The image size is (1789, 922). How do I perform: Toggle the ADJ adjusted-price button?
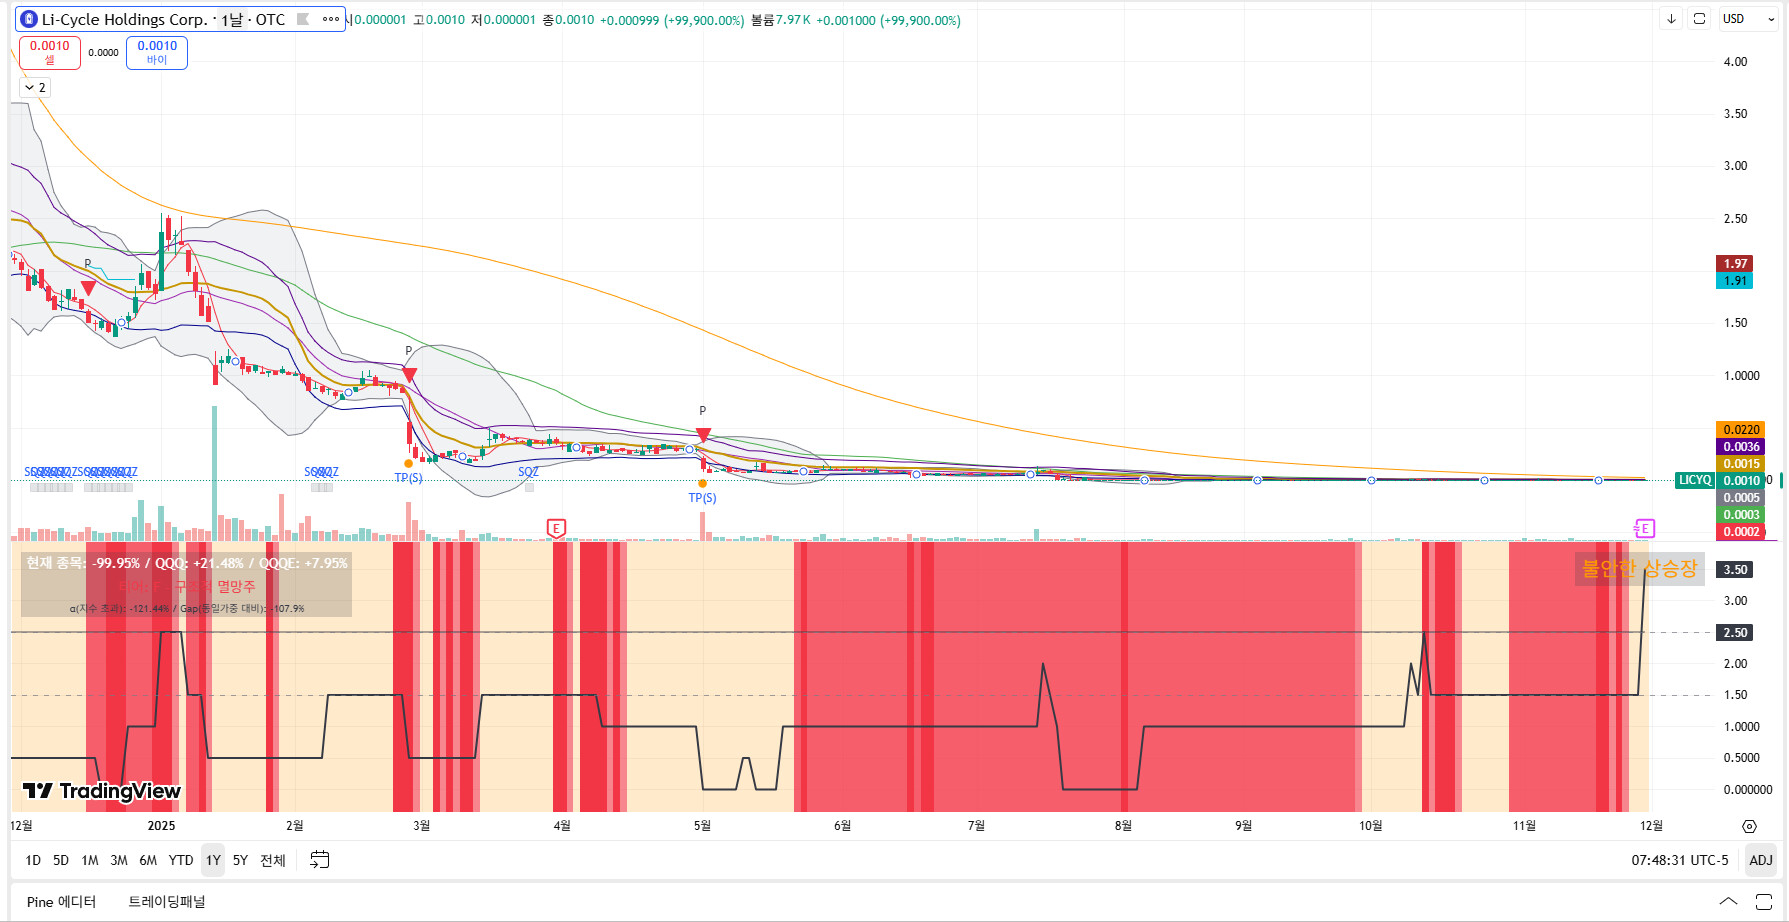[1761, 860]
